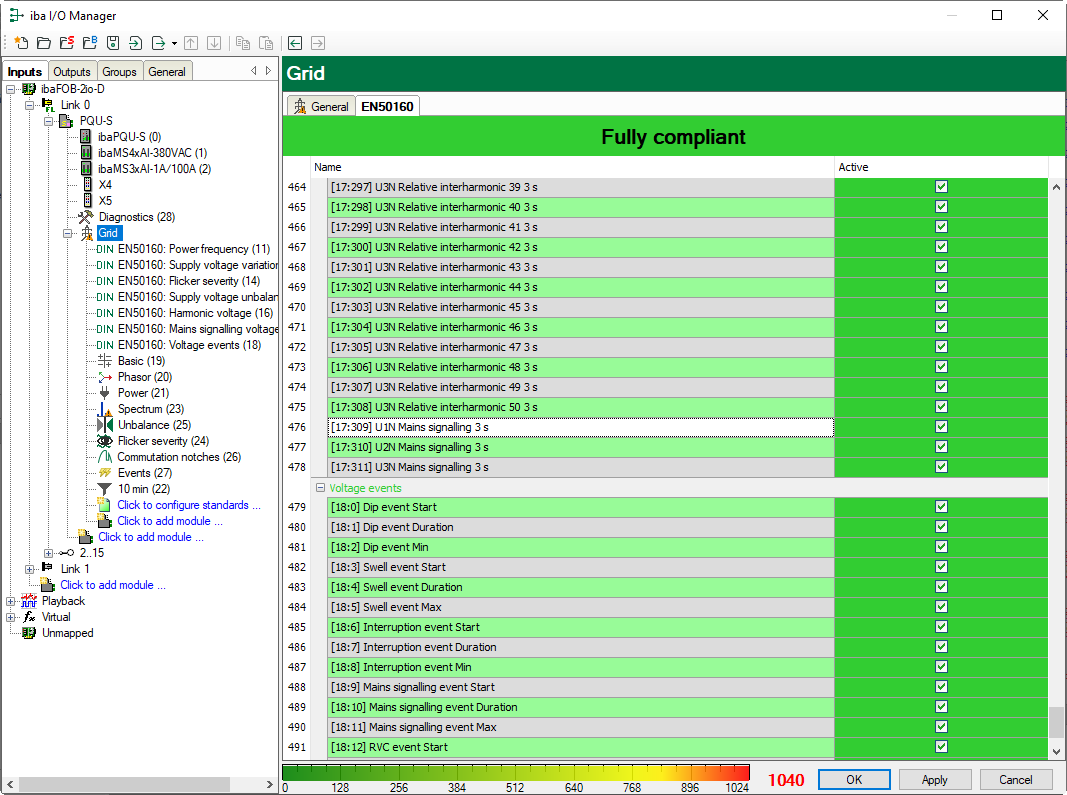Switch to the Outputs tab
Screen dimensions: 1067x795
point(72,72)
